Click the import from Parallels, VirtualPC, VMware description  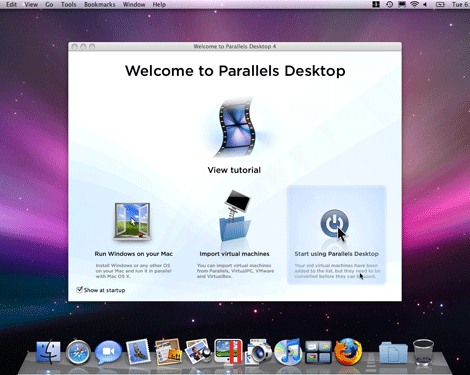click(x=235, y=271)
